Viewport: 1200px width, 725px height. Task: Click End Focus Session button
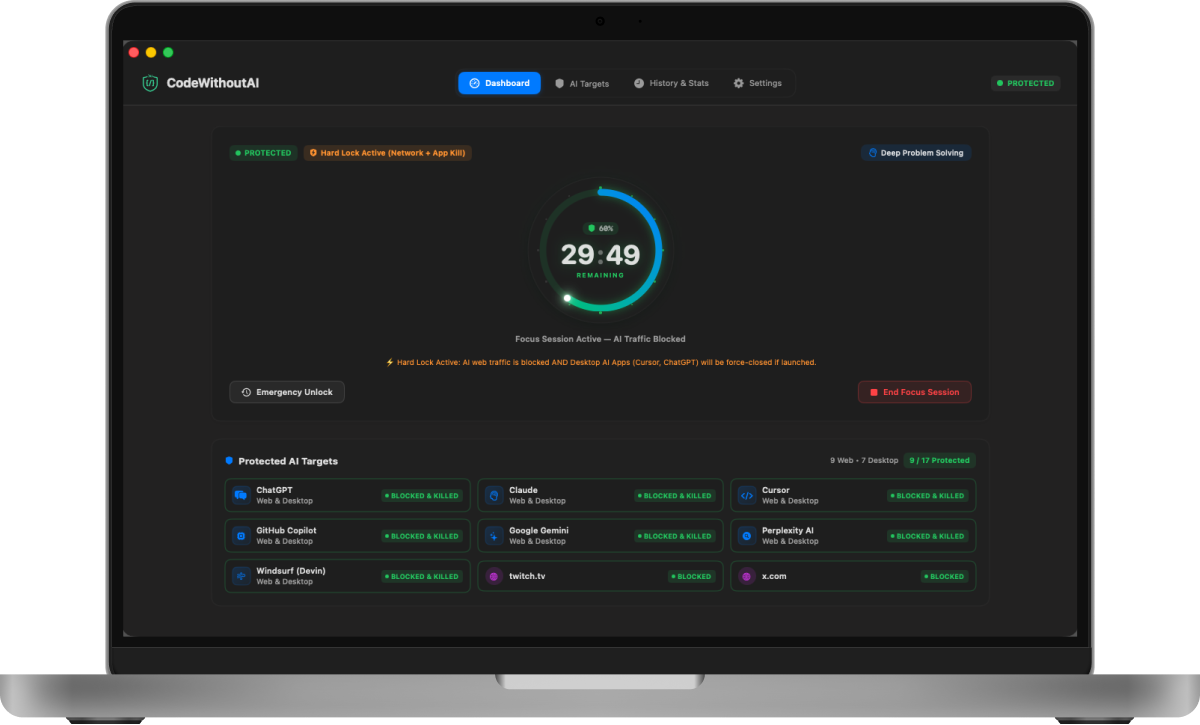click(x=914, y=392)
